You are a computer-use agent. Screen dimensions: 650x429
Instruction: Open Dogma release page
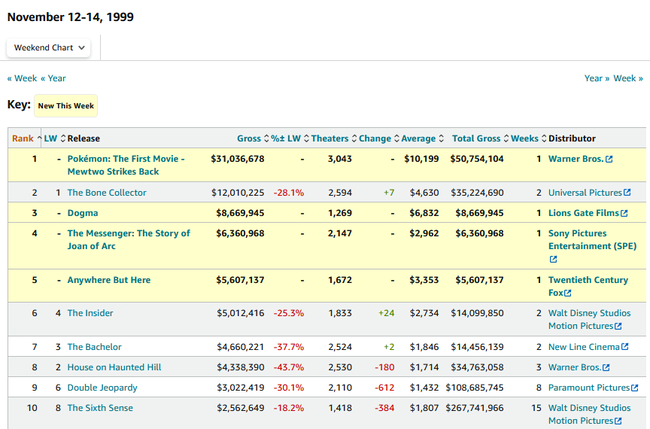[83, 213]
